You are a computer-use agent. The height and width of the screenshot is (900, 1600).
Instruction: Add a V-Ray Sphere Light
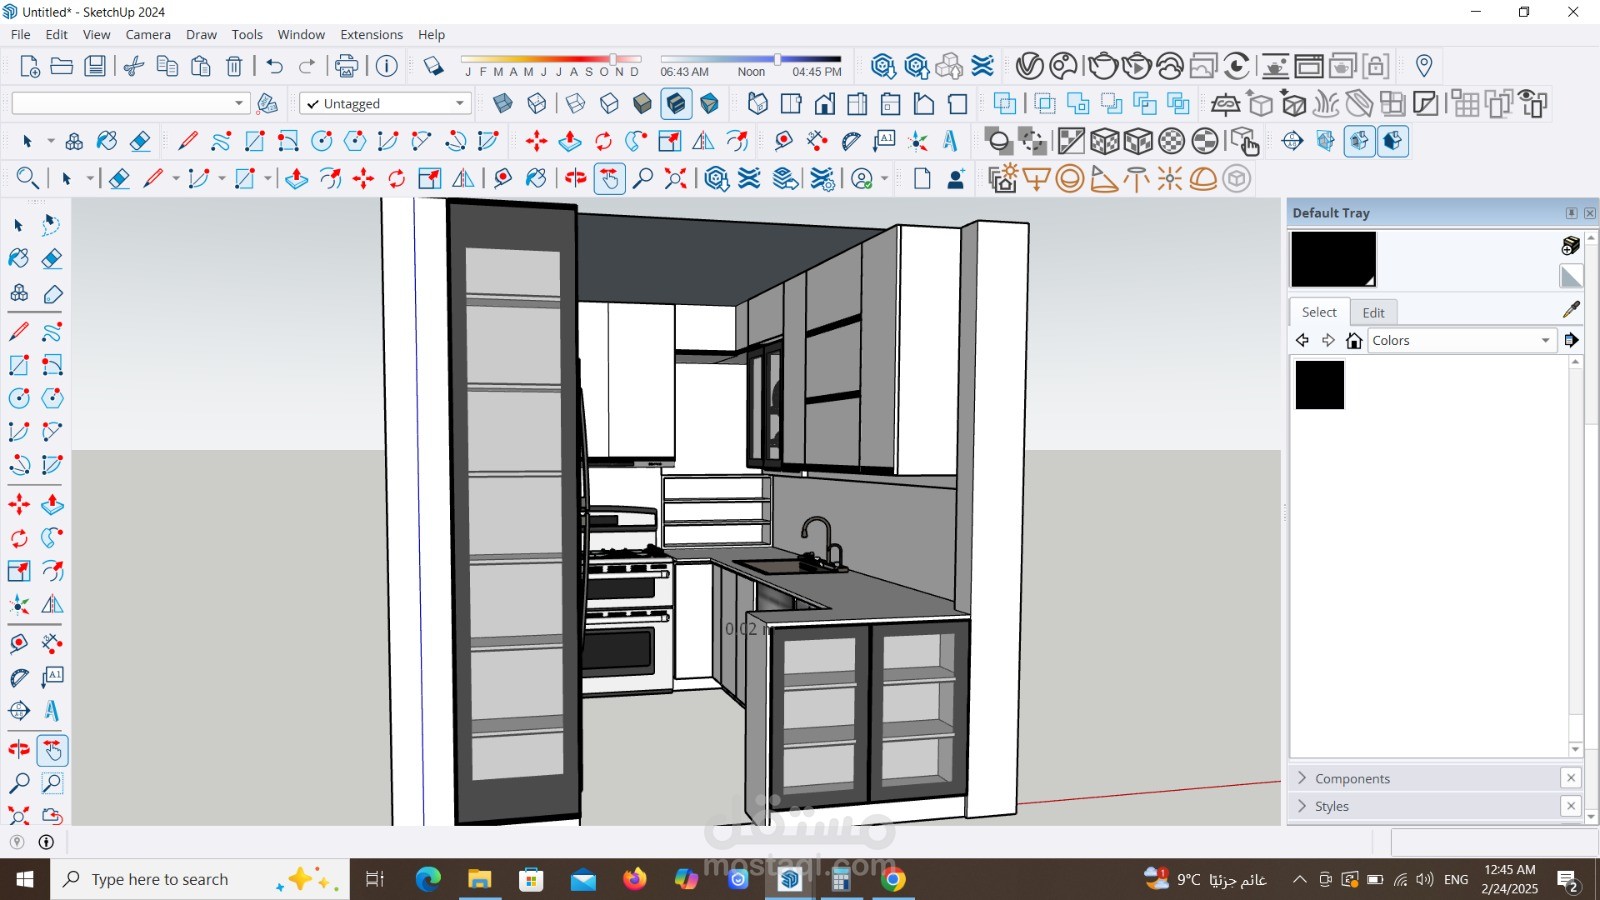[x=1070, y=179]
